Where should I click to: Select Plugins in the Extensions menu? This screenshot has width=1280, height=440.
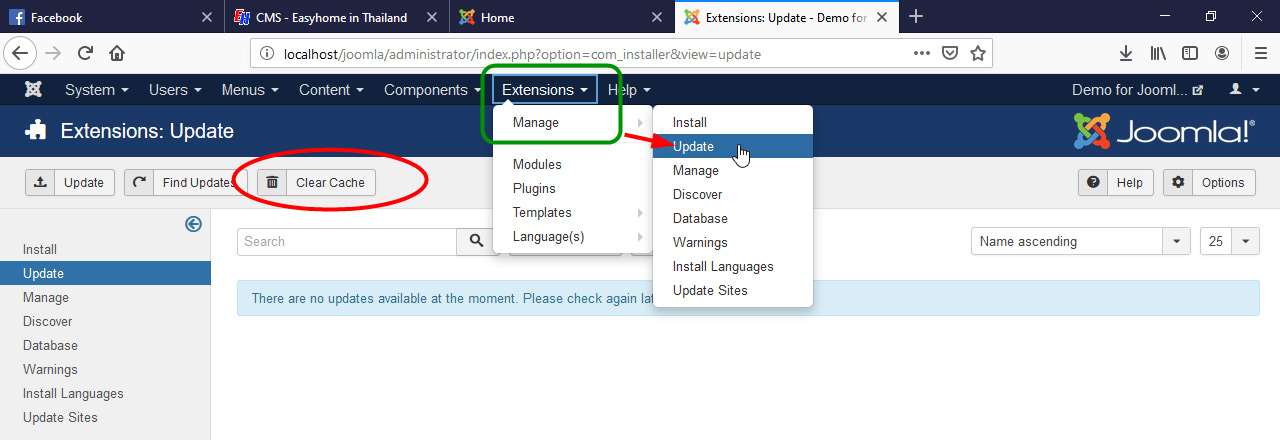click(x=572, y=188)
